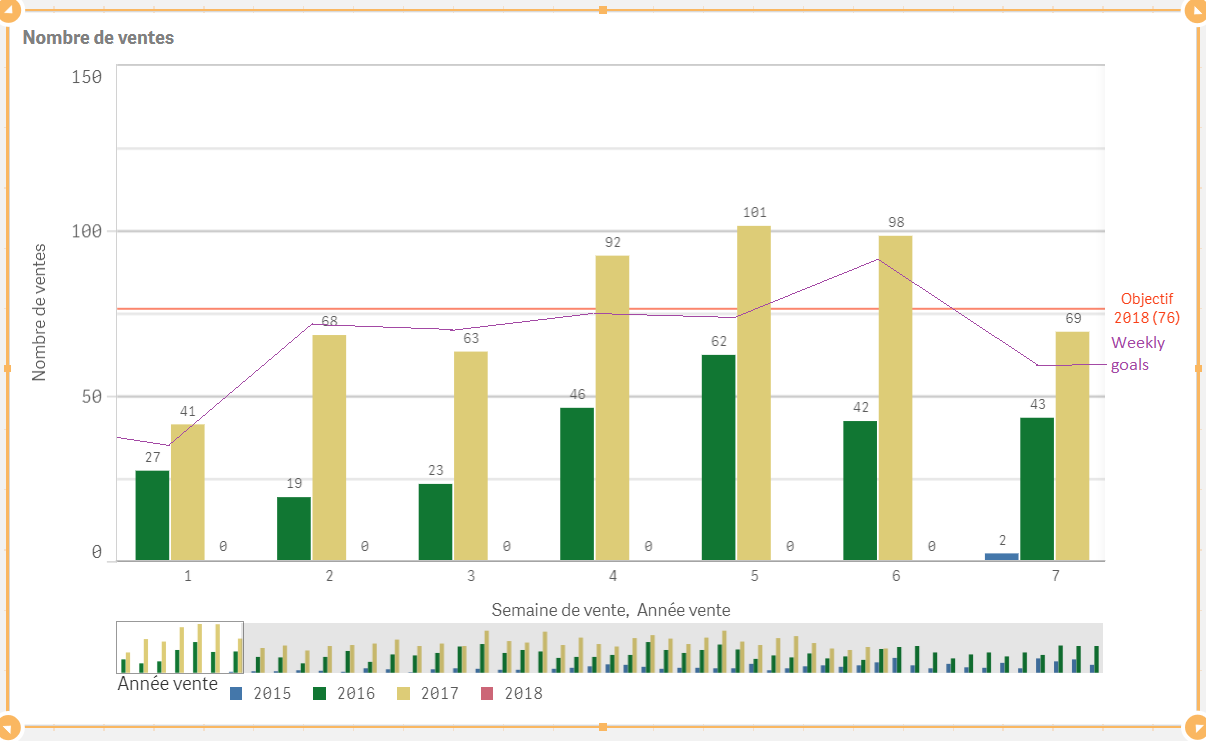Click week 4 on the x-axis
The width and height of the screenshot is (1206, 741).
tap(612, 576)
